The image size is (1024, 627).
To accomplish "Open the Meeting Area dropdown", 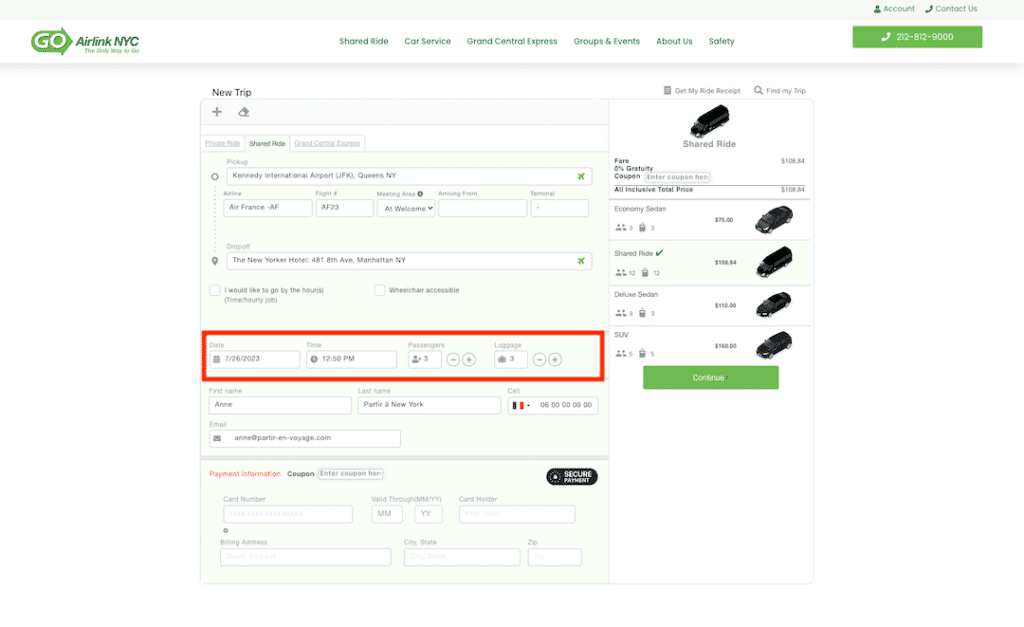I will (x=408, y=209).
